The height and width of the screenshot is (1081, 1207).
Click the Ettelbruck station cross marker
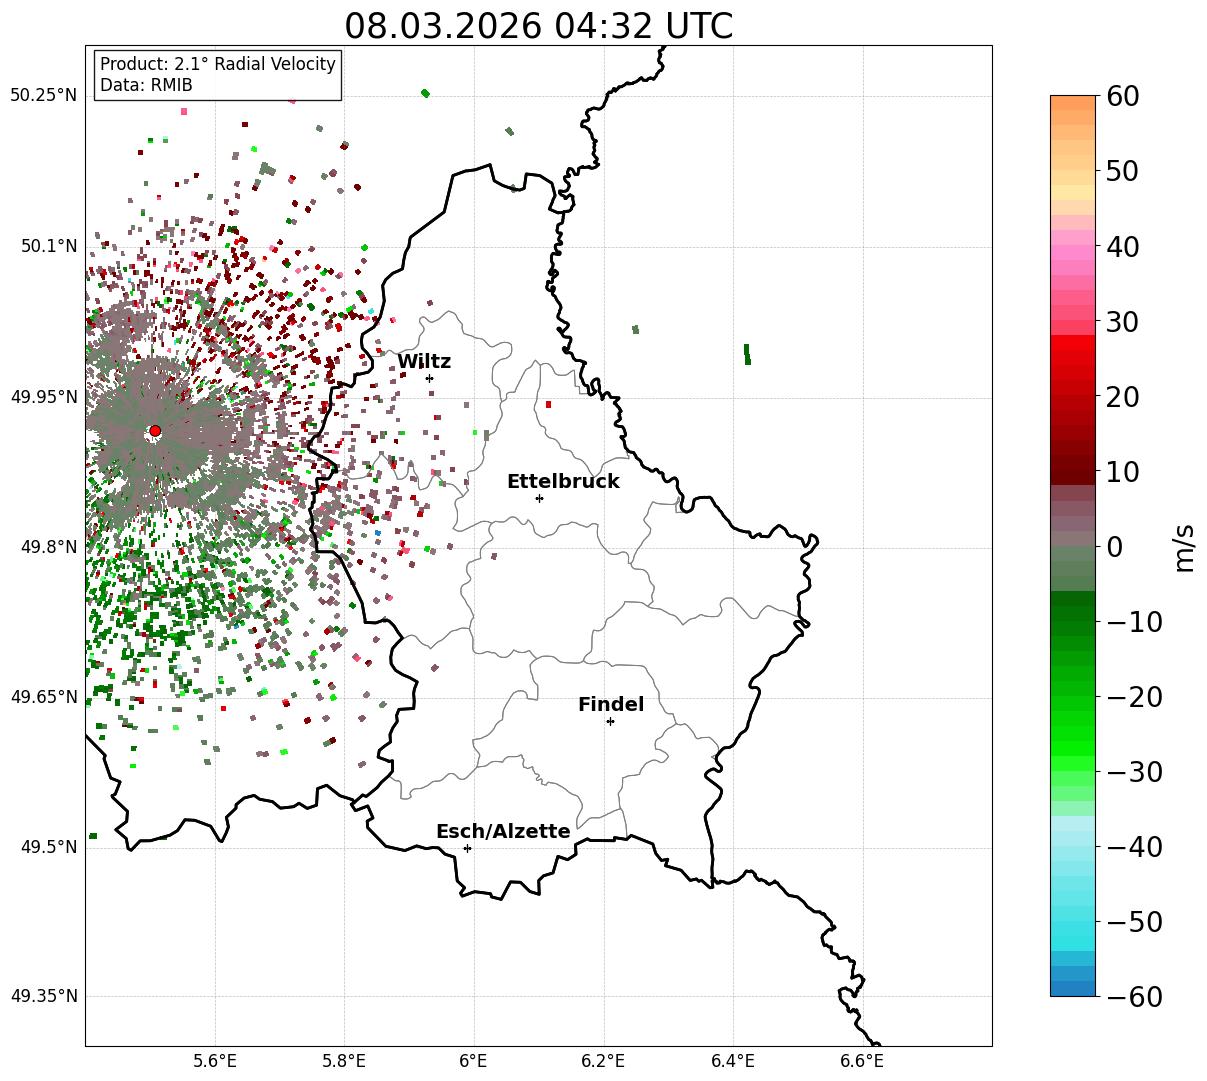(539, 498)
